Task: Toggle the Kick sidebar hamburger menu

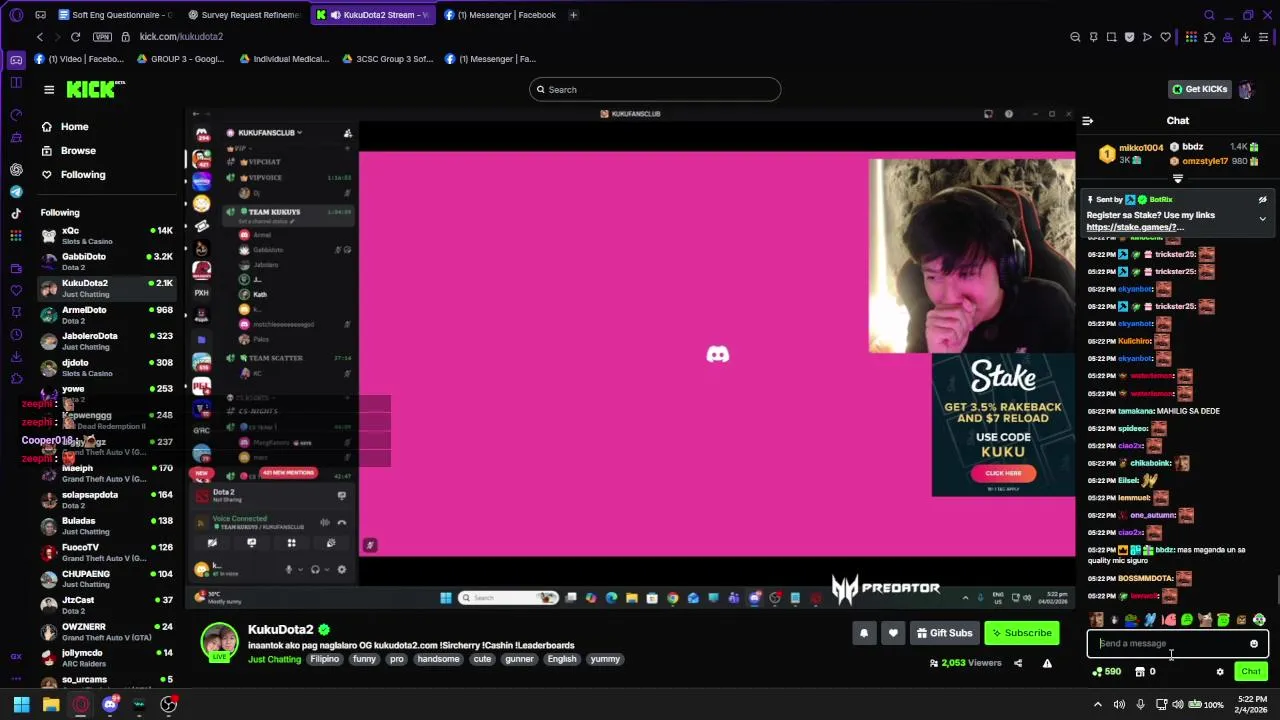Action: (x=49, y=90)
